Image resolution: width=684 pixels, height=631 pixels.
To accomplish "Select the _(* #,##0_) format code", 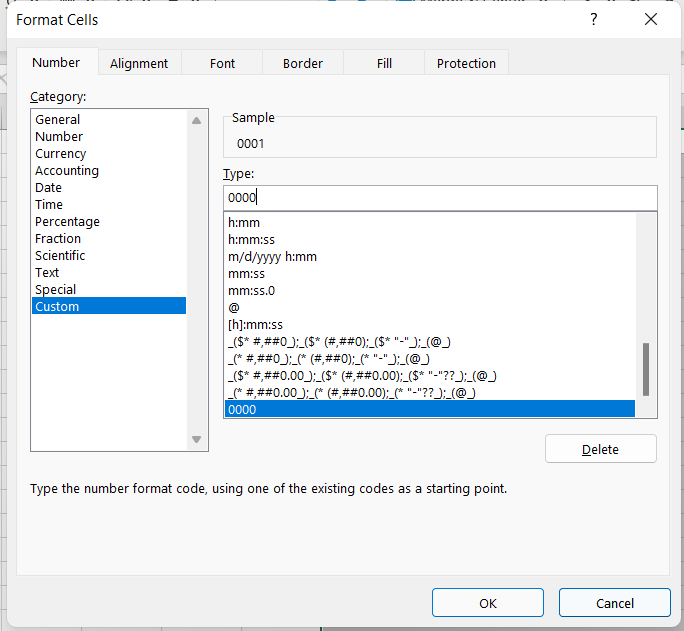I will click(x=430, y=358).
